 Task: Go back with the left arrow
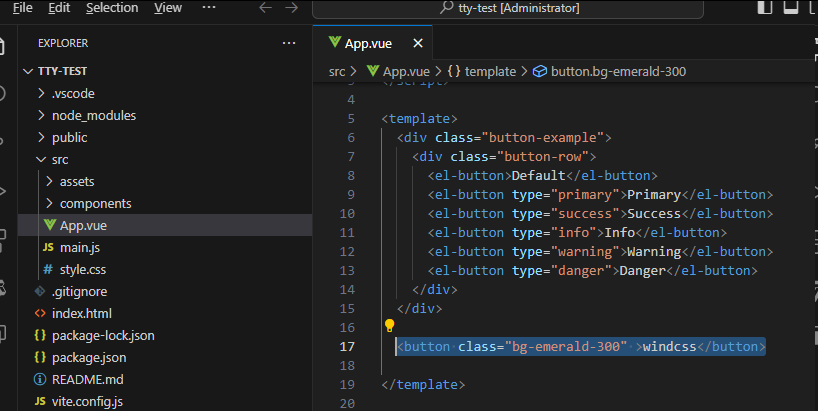point(266,8)
